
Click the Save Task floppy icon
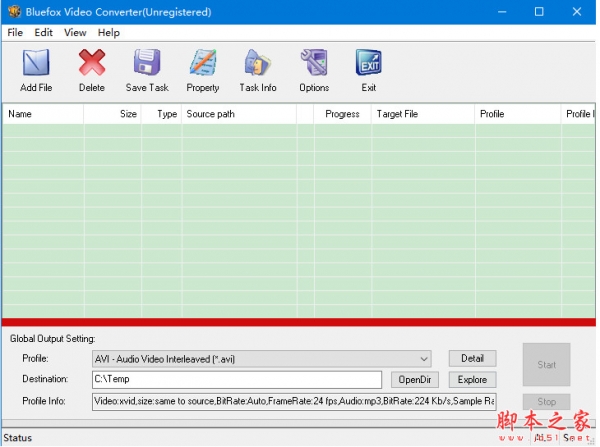pyautogui.click(x=147, y=62)
